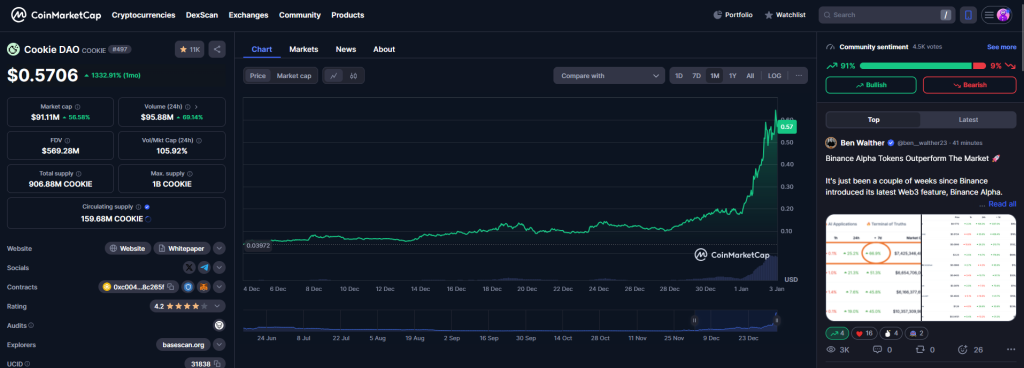The height and width of the screenshot is (368, 1024).
Task: Click the FDV info icon
Action: click(x=67, y=140)
